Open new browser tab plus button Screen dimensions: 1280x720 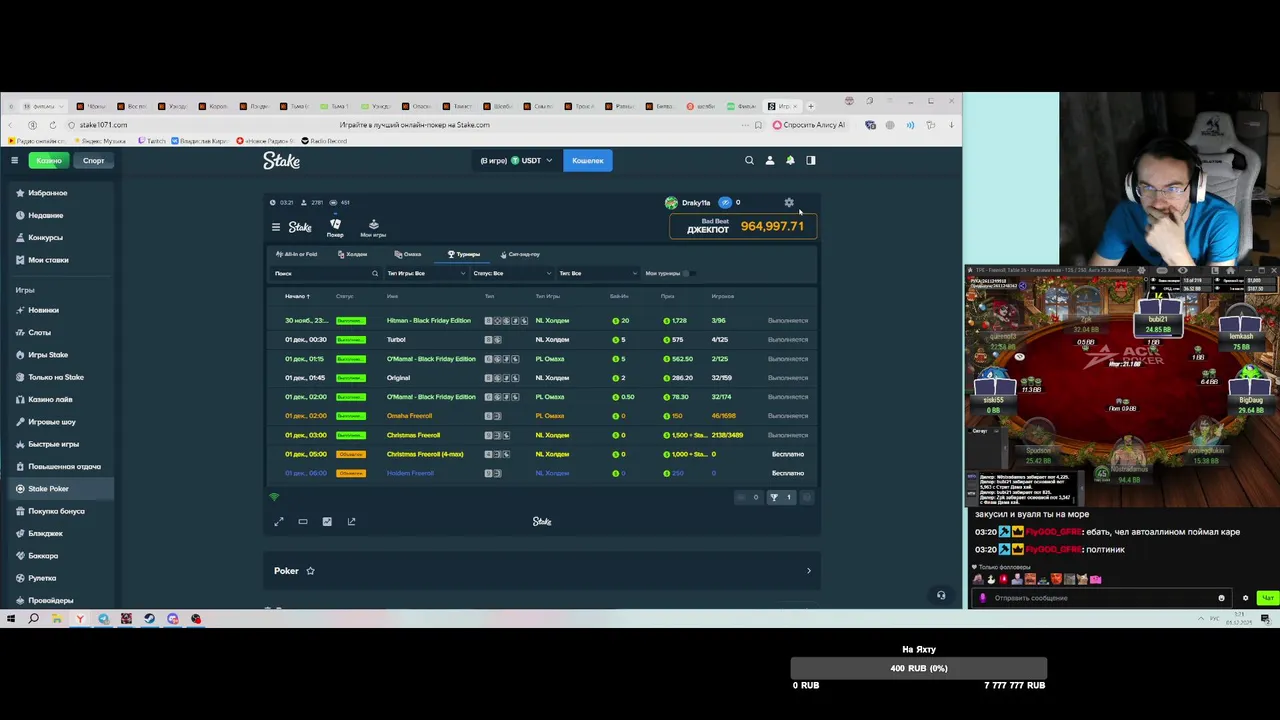coord(811,106)
